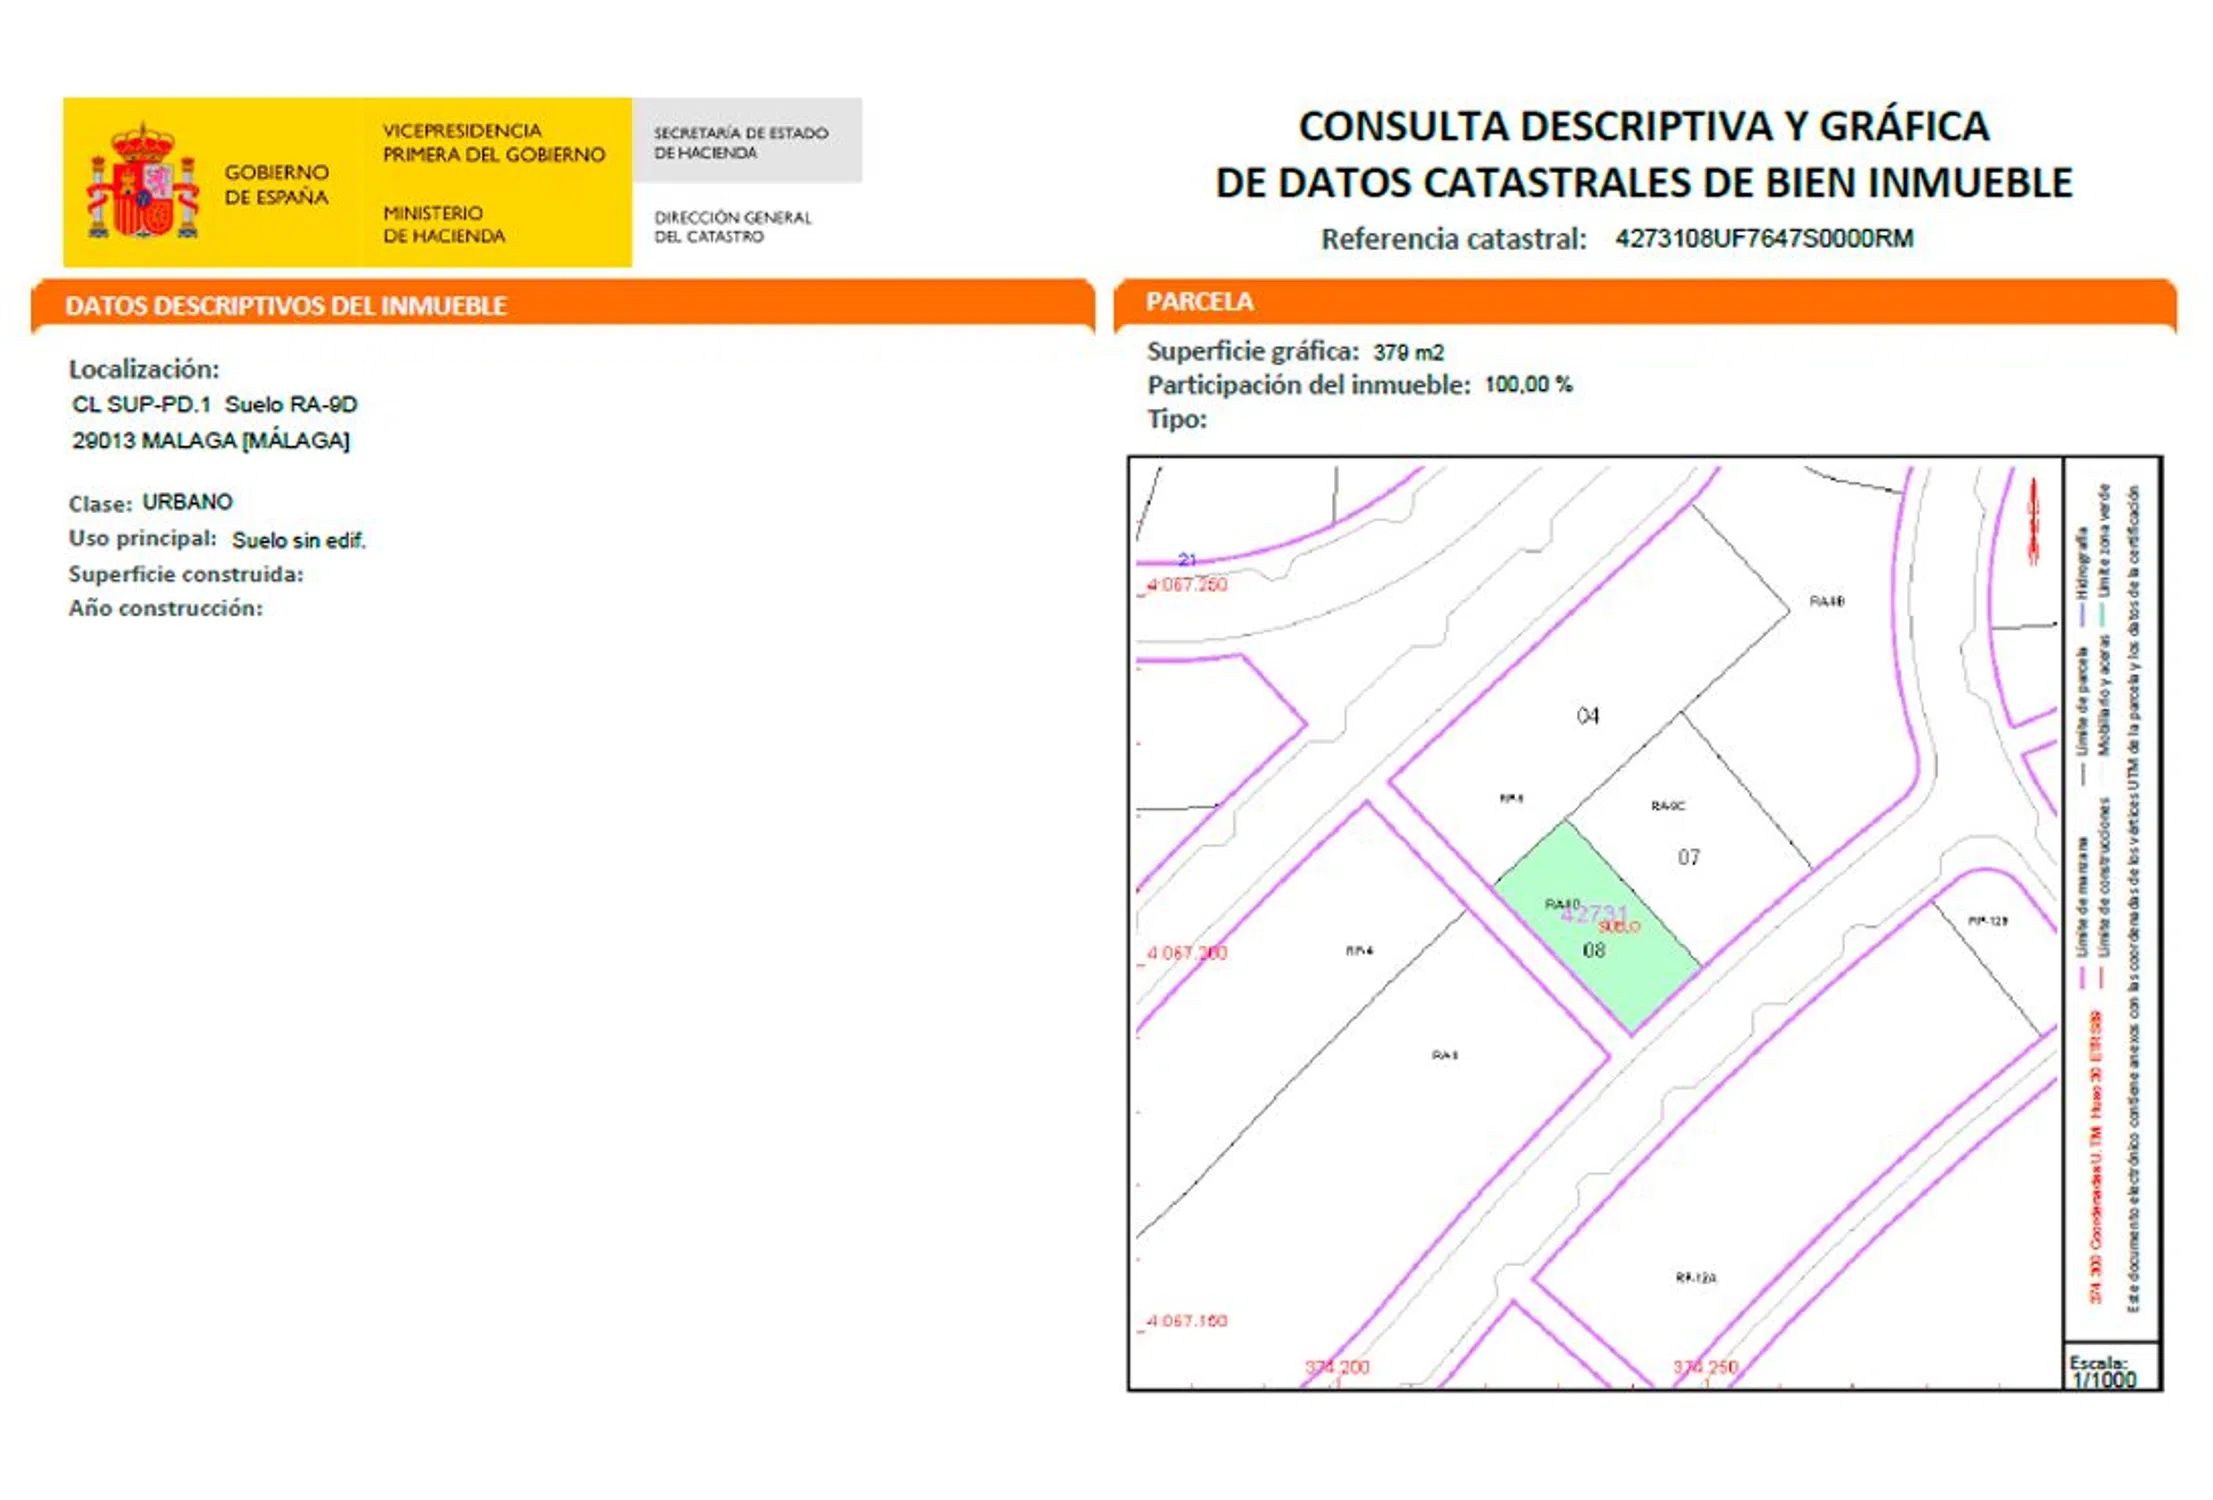Select parcel labeled 04 on map
This screenshot has height=1500, width=2213.
coord(1587,716)
